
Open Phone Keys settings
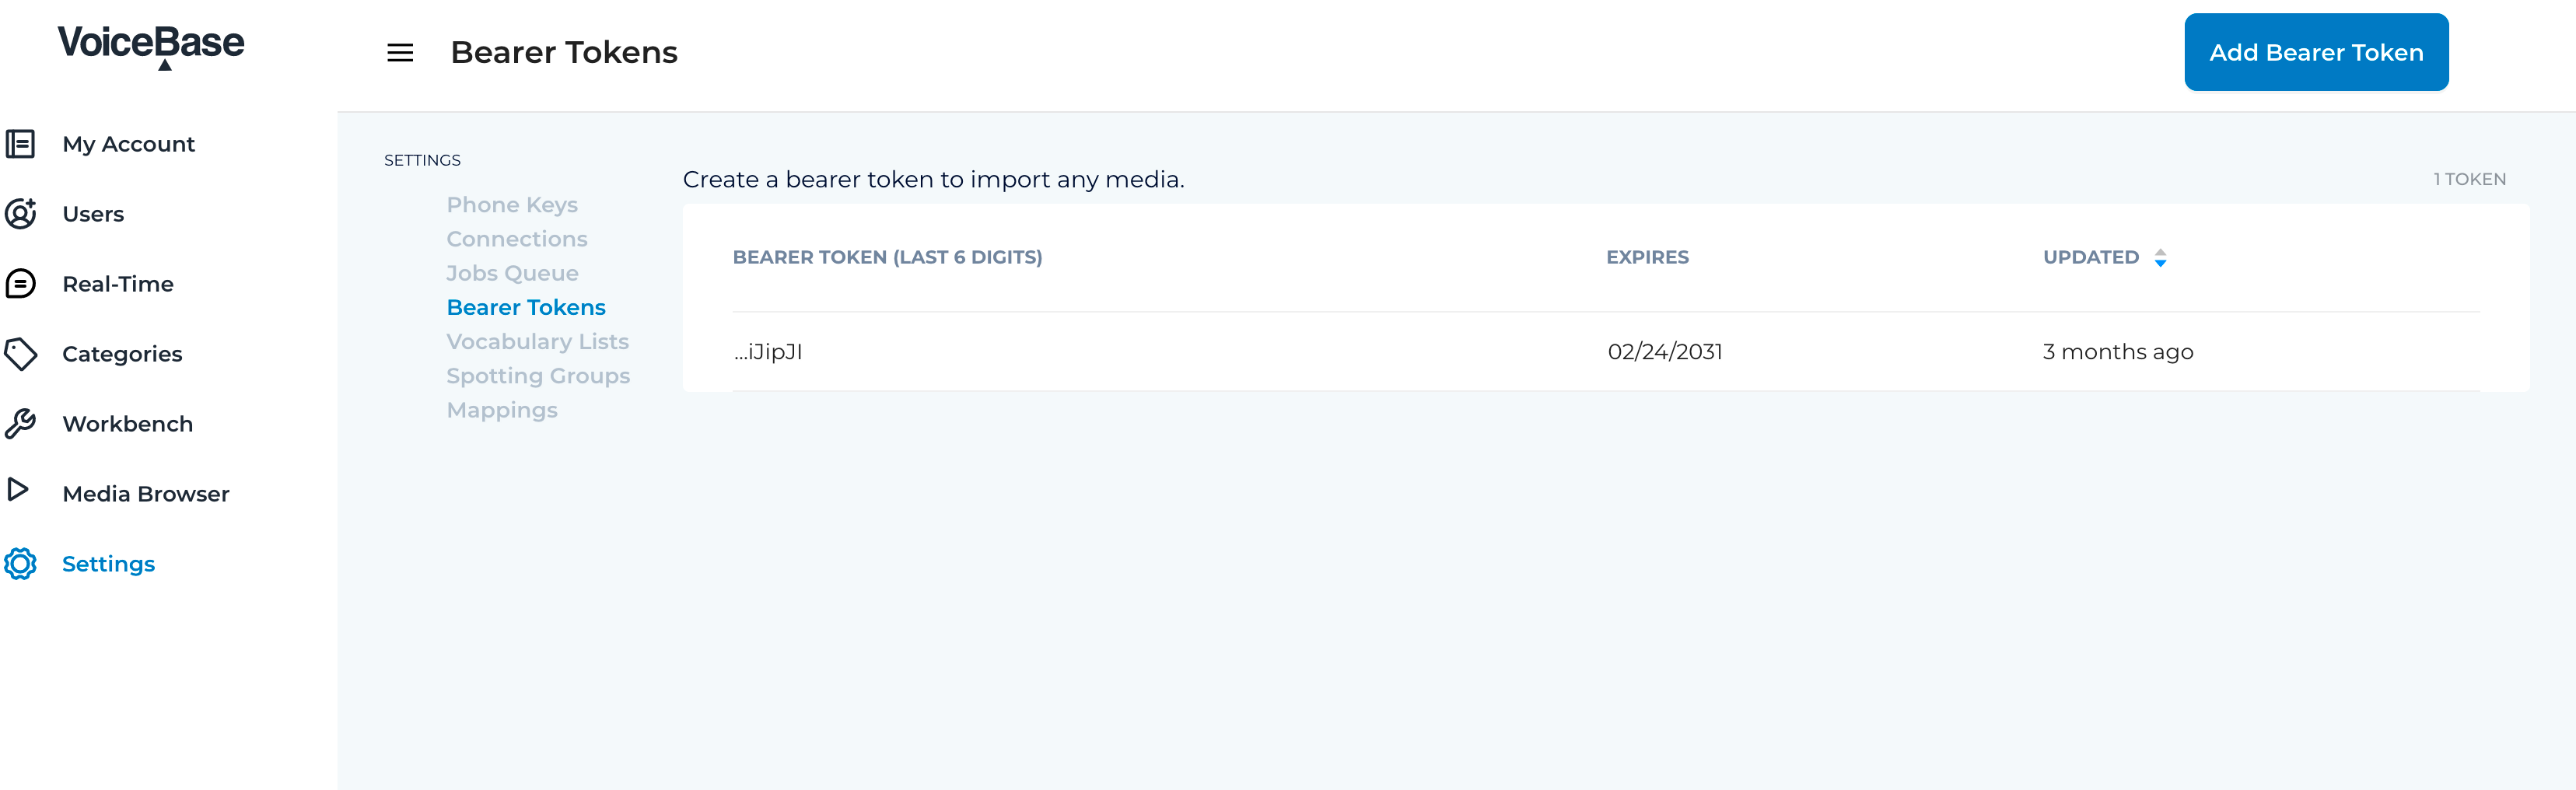pos(512,205)
